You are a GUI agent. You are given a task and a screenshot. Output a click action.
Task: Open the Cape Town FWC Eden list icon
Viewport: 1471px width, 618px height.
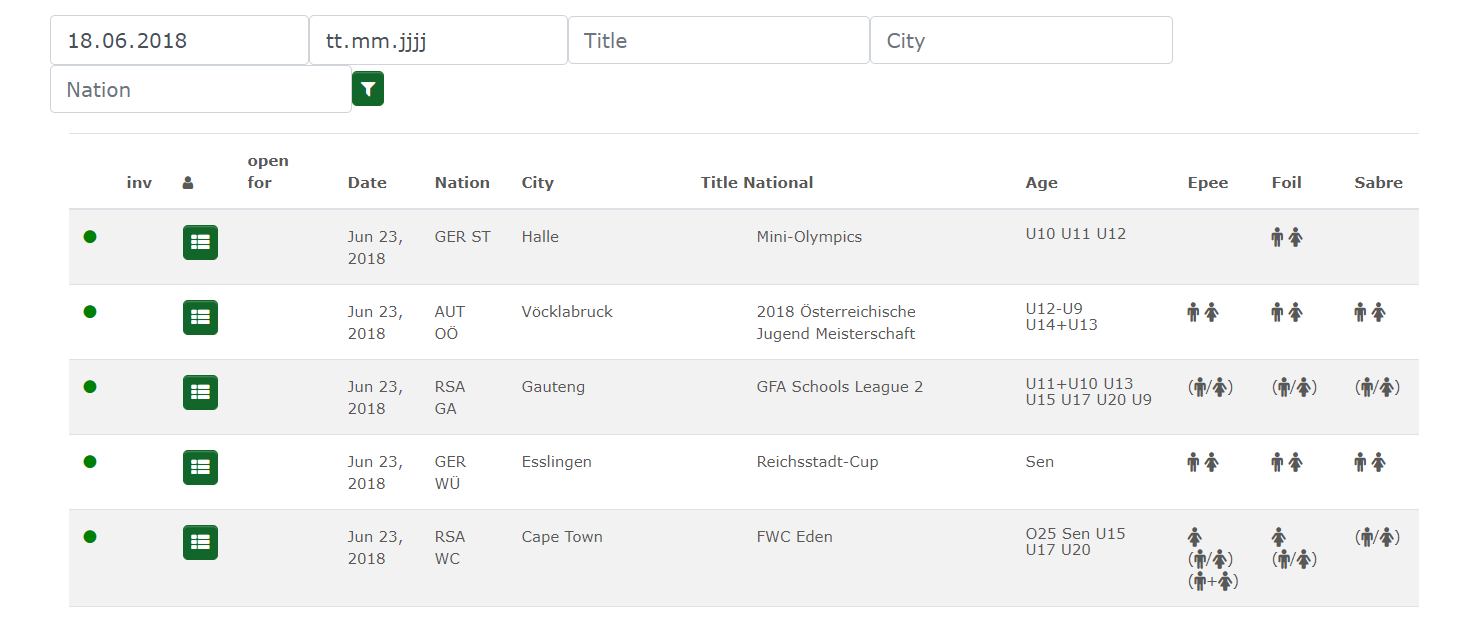(200, 542)
